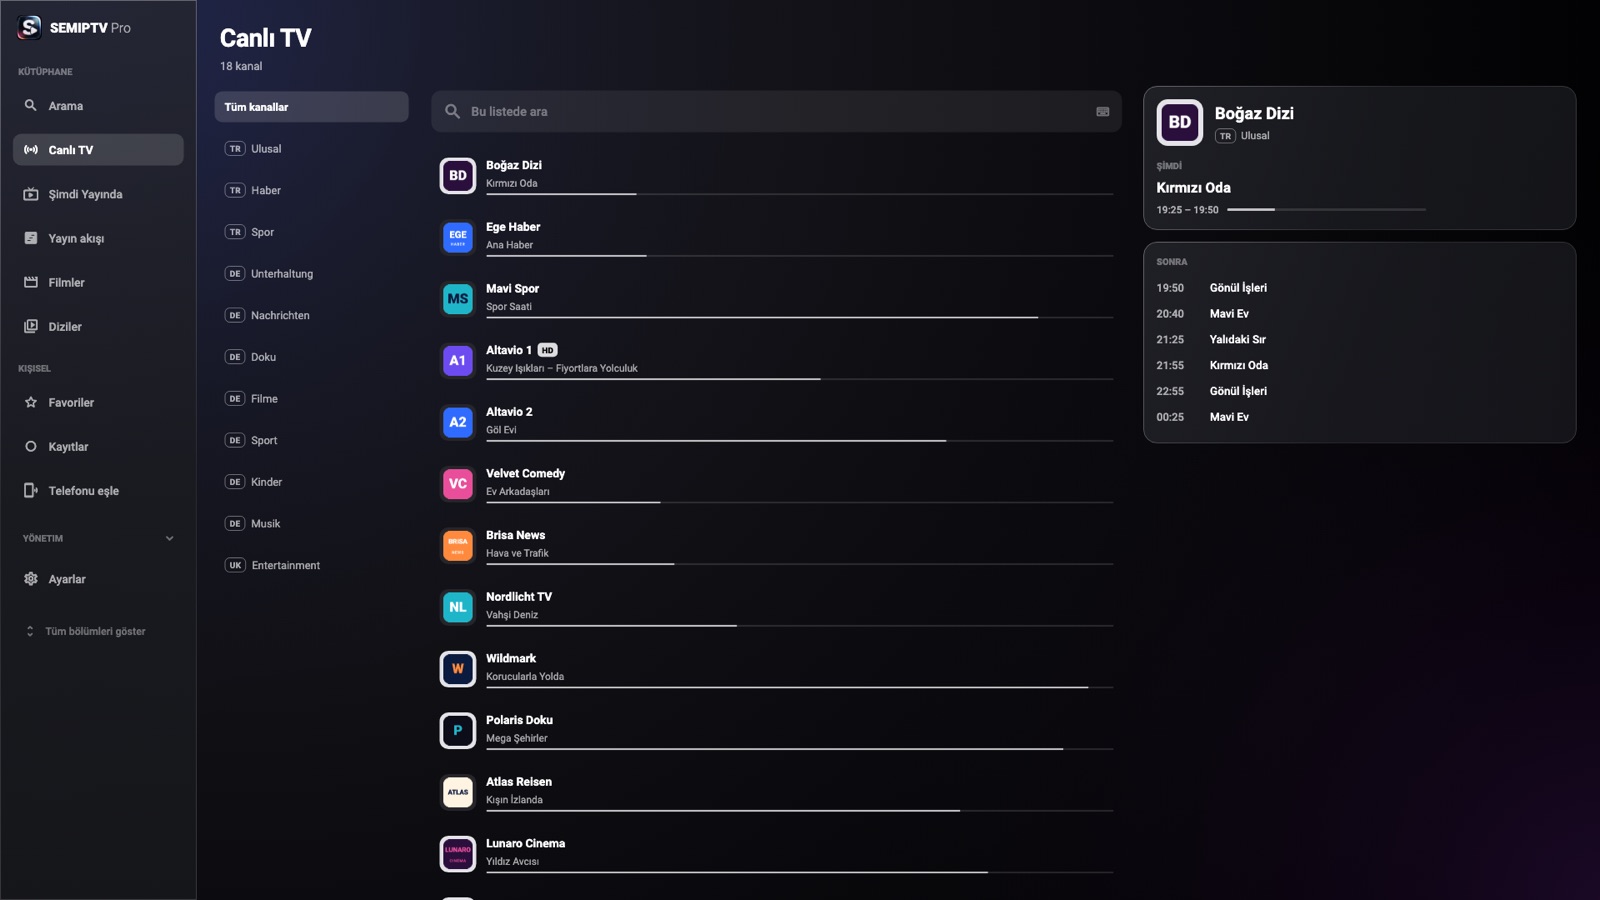The width and height of the screenshot is (1600, 900).
Task: Select 19:50 Gönül İşleri upcoming program
Action: (1359, 288)
